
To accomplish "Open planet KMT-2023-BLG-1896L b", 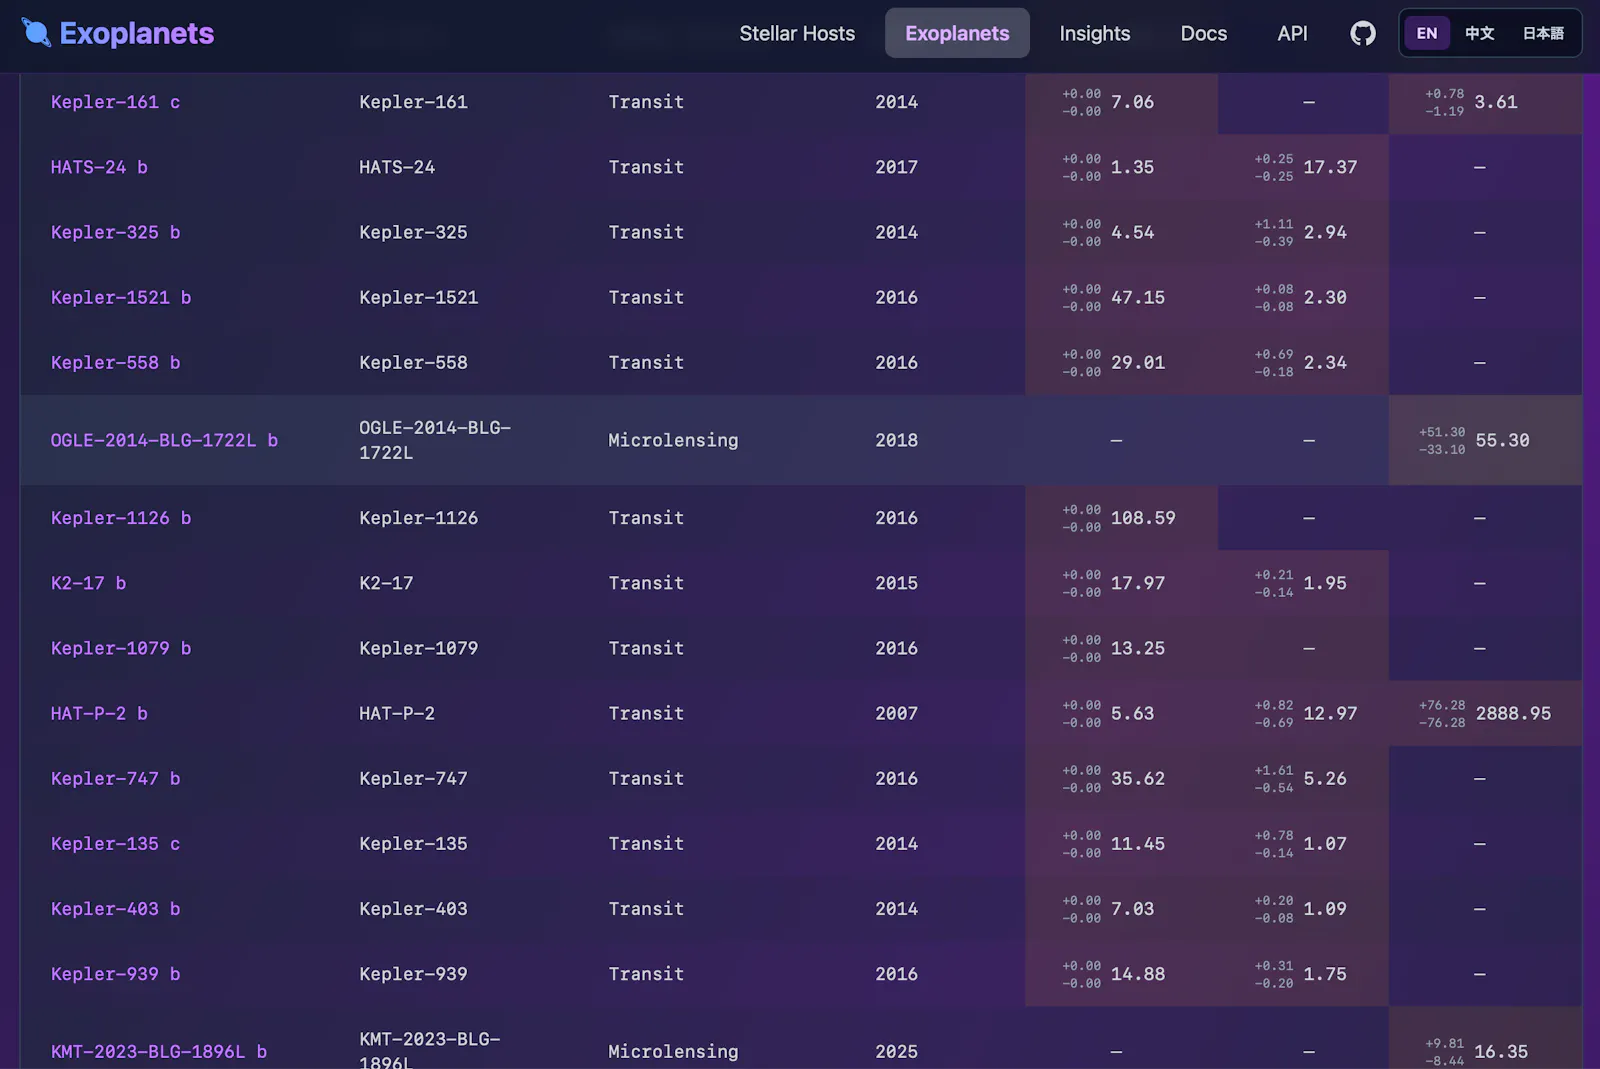I will click(x=159, y=1051).
